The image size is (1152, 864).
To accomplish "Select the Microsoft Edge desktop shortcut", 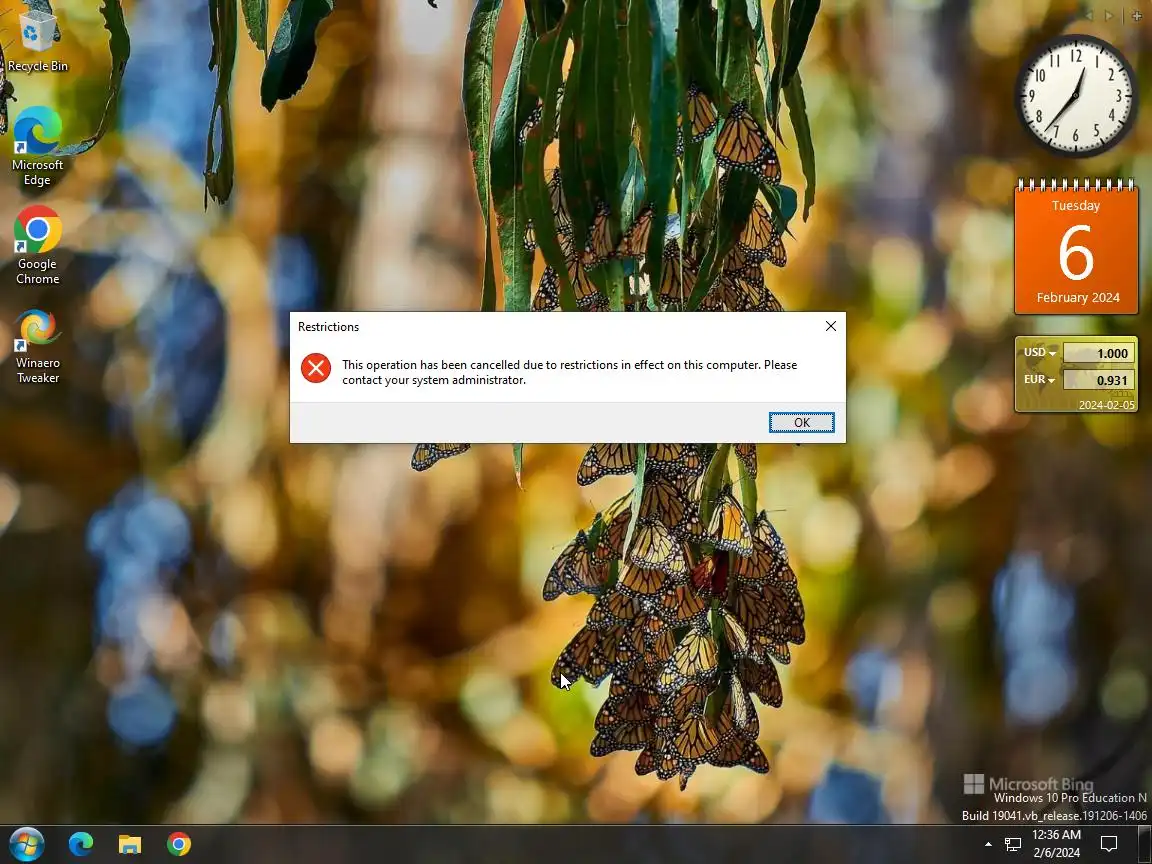I will coord(37,146).
